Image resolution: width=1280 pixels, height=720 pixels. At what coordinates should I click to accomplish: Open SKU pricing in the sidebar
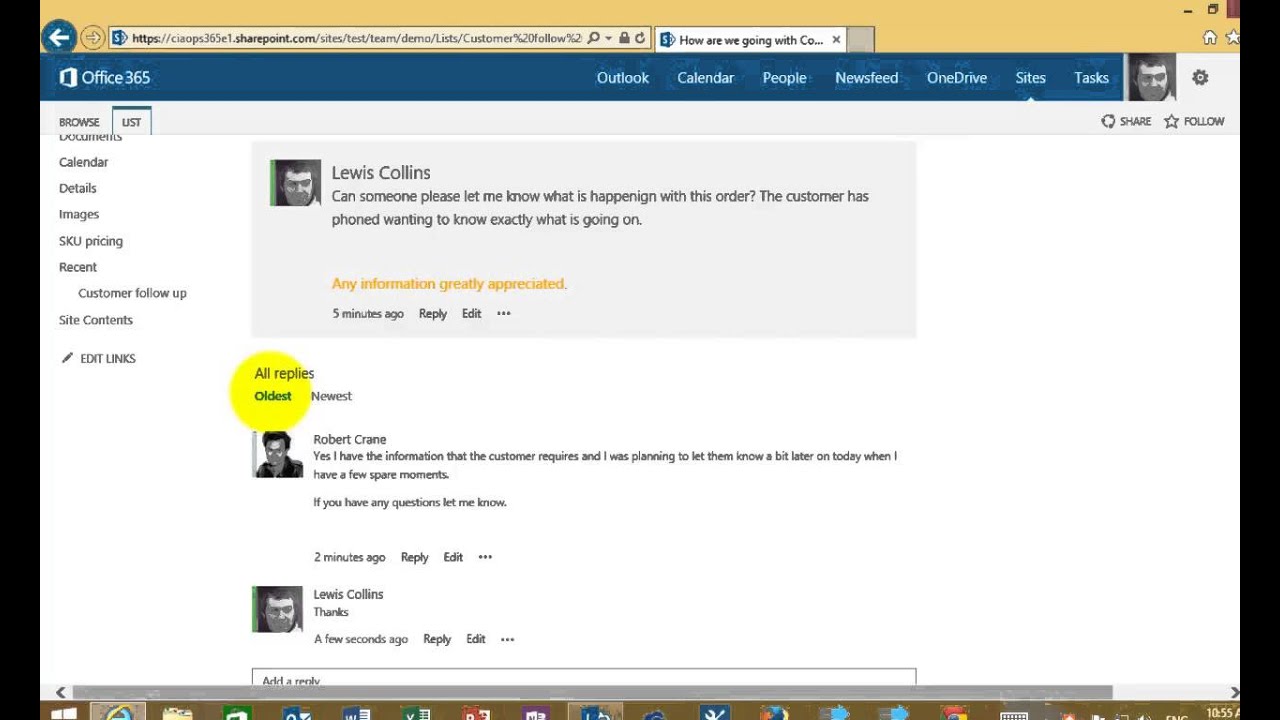tap(91, 241)
